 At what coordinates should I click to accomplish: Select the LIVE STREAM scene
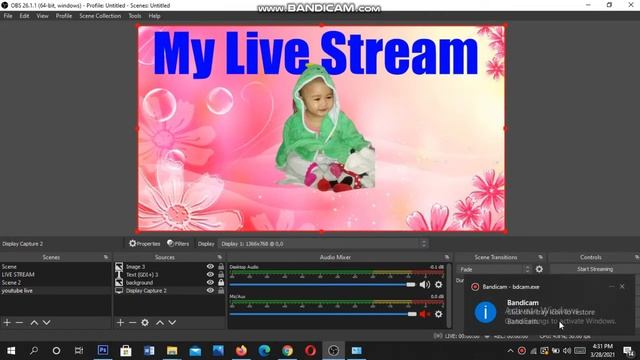(x=56, y=274)
